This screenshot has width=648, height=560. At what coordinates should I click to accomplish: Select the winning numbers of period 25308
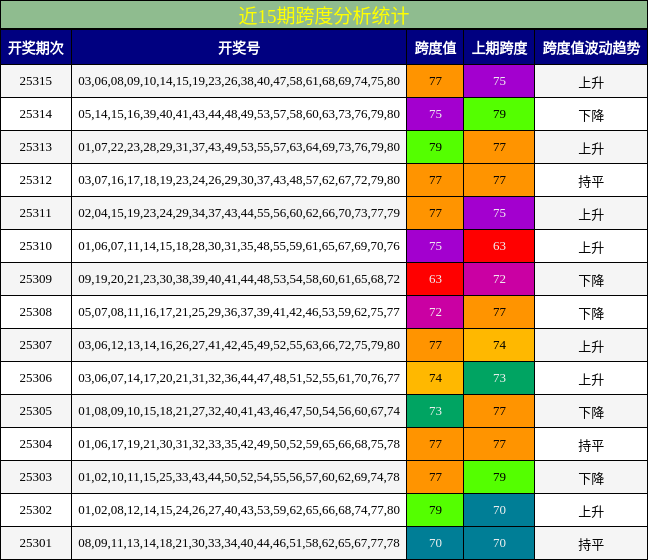[x=239, y=312]
